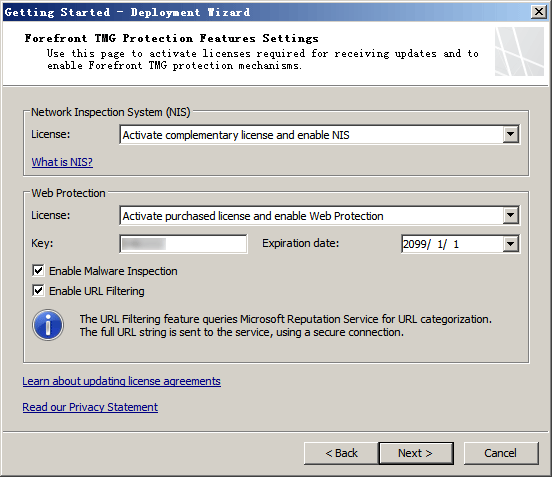
Task: Click the blue information icon
Action: coord(48,325)
